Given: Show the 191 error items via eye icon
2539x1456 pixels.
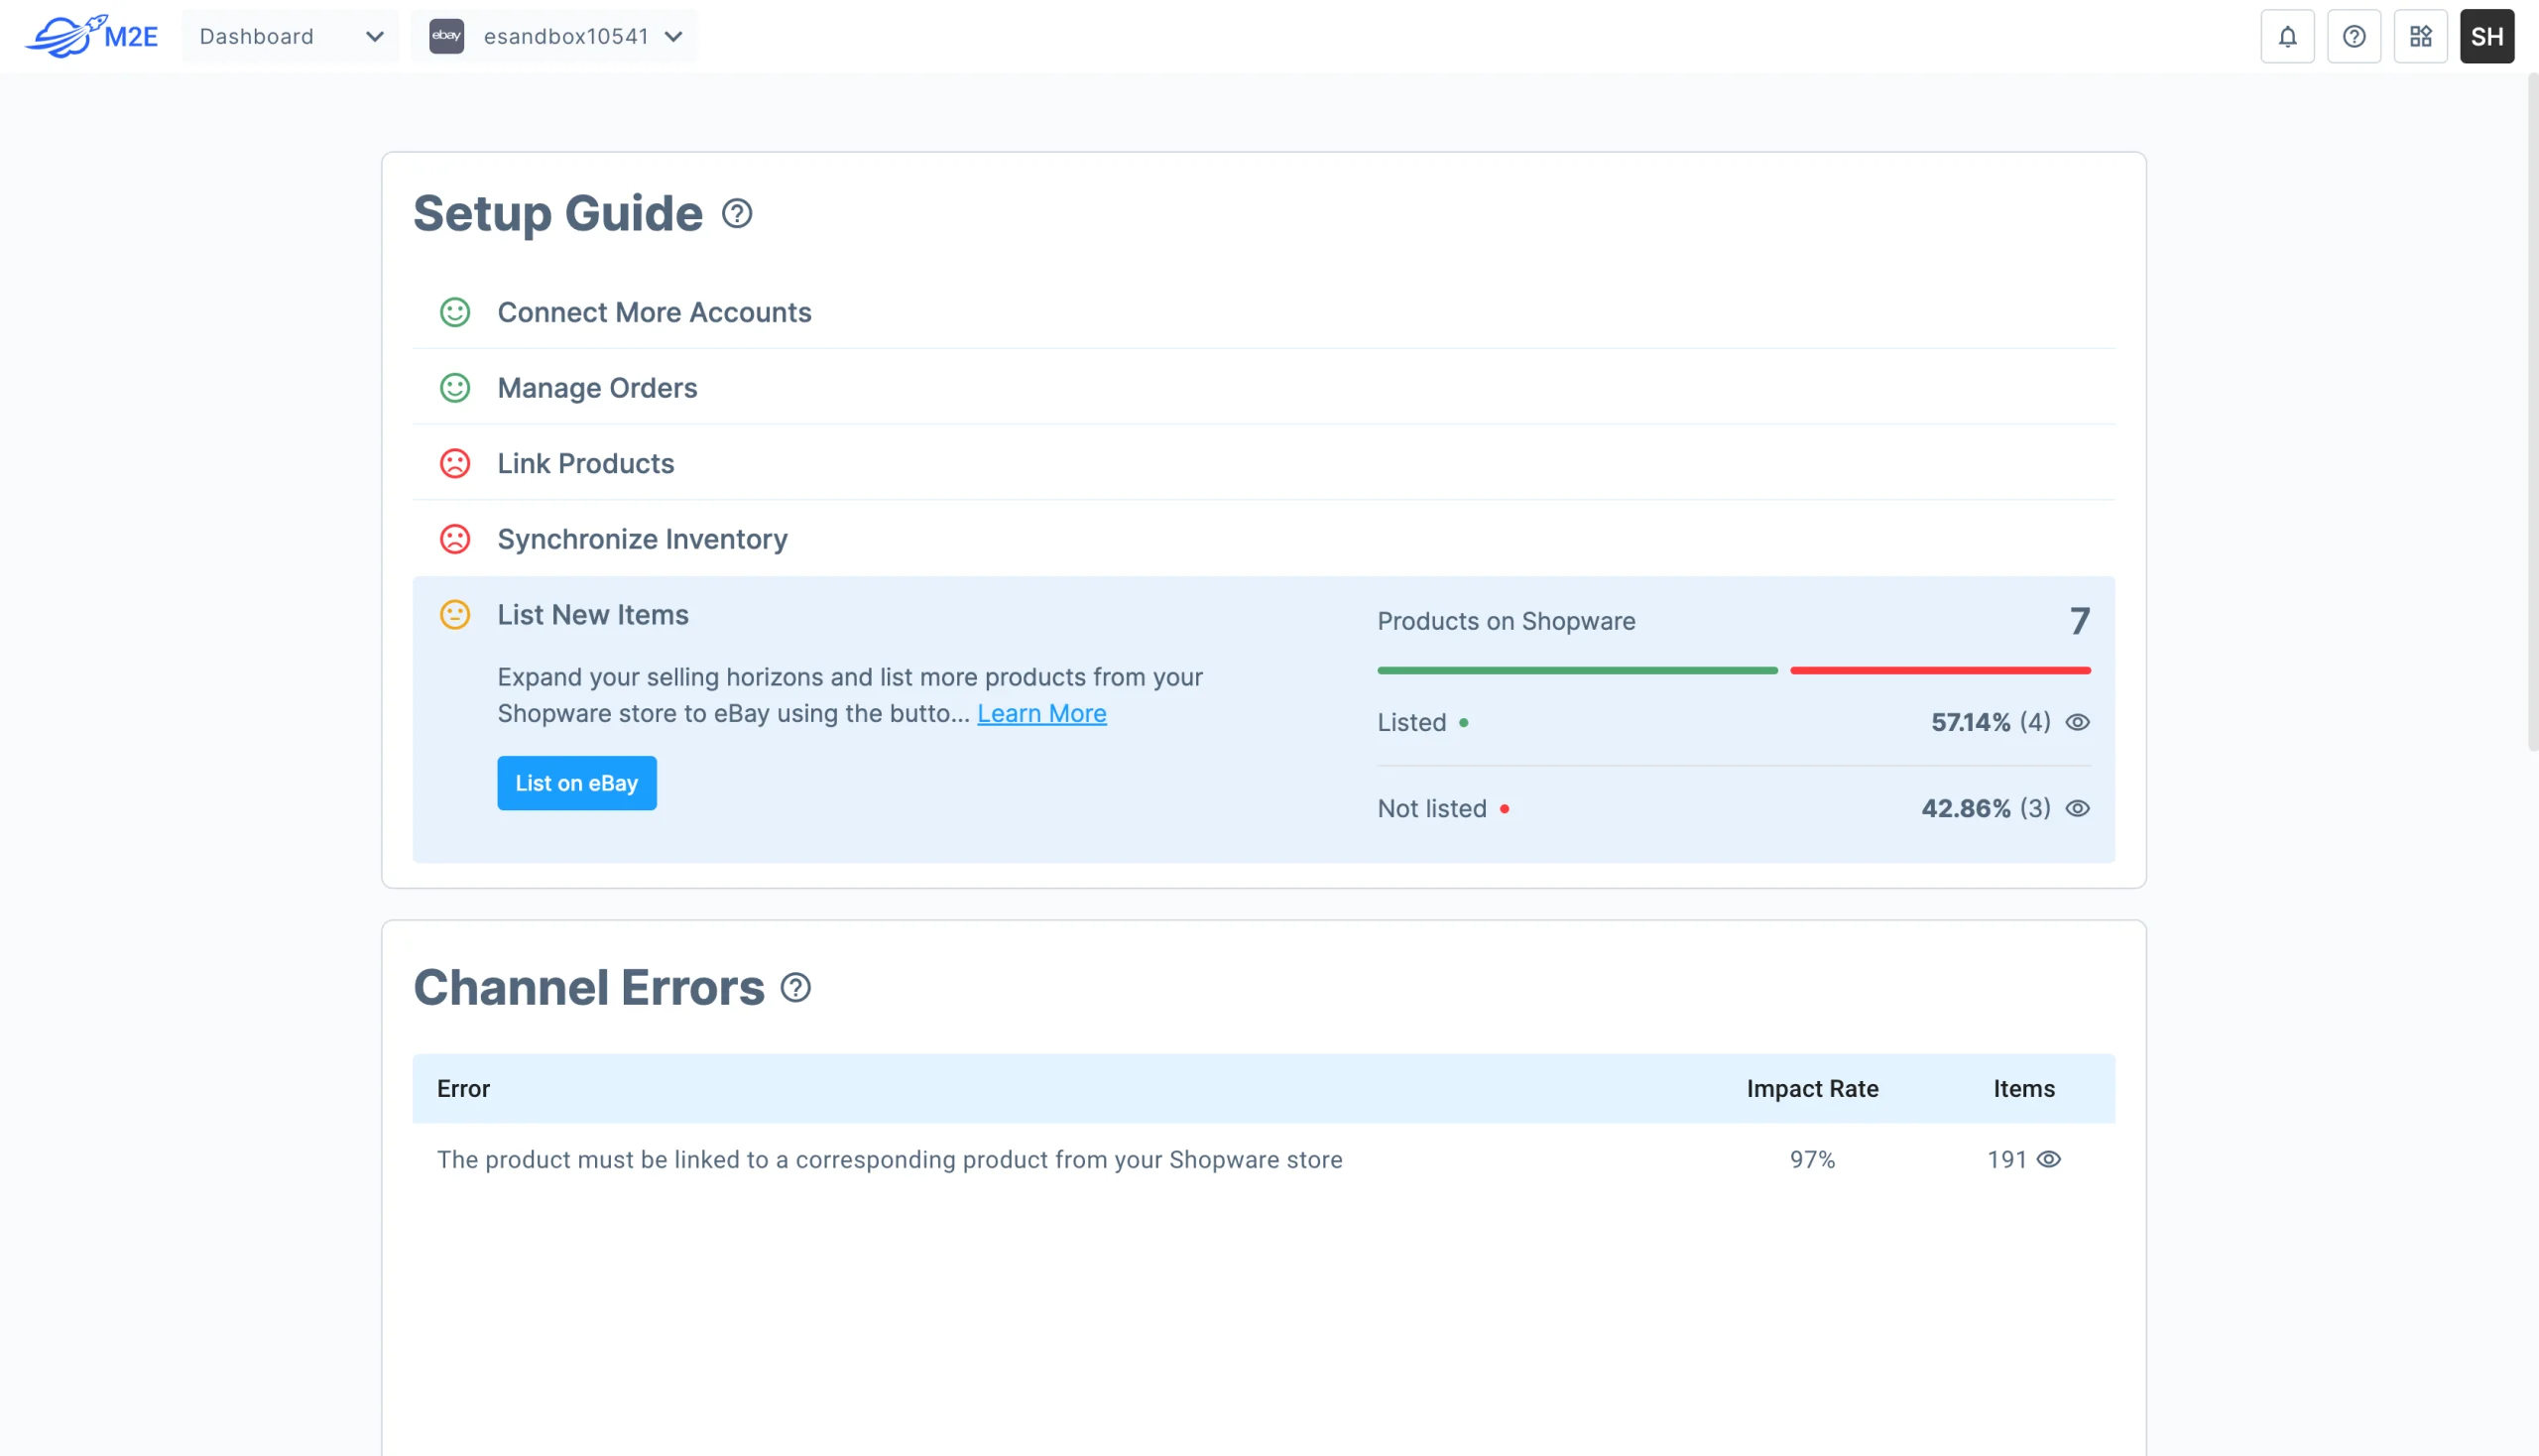Looking at the screenshot, I should click(2049, 1159).
